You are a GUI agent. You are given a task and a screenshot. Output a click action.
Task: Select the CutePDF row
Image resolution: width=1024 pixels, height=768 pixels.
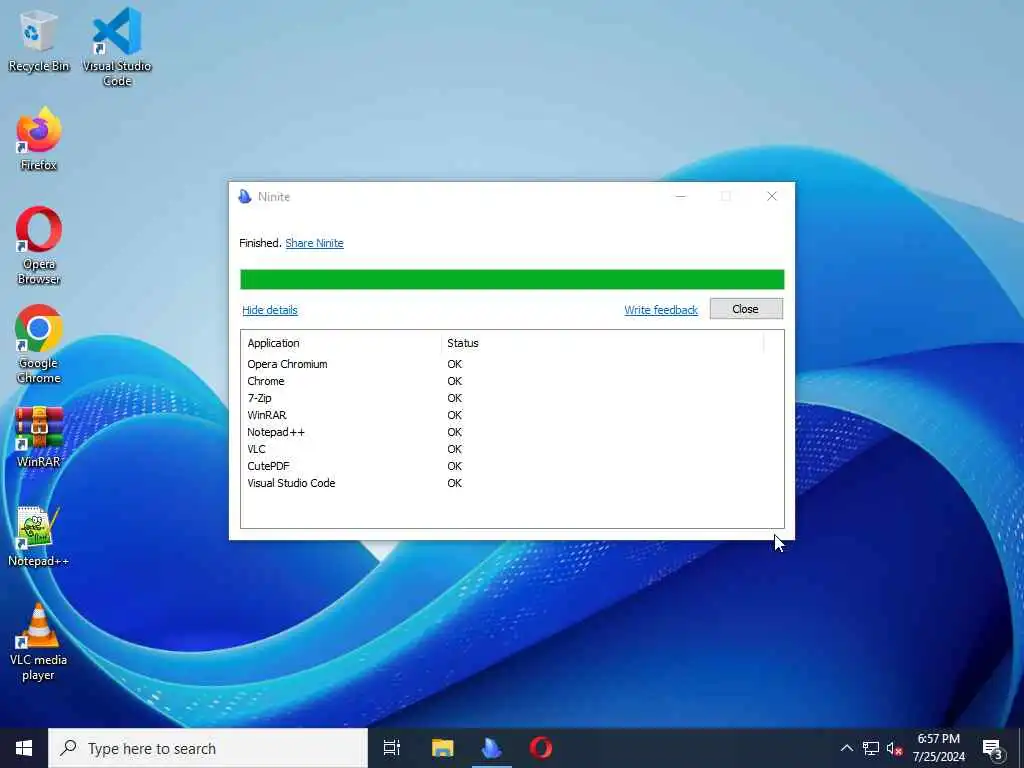pos(512,466)
